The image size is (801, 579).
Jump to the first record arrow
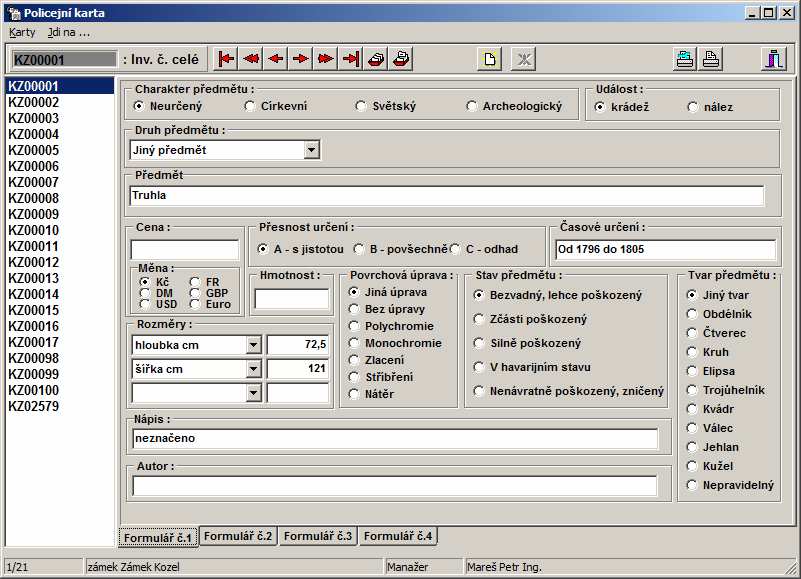click(x=226, y=59)
